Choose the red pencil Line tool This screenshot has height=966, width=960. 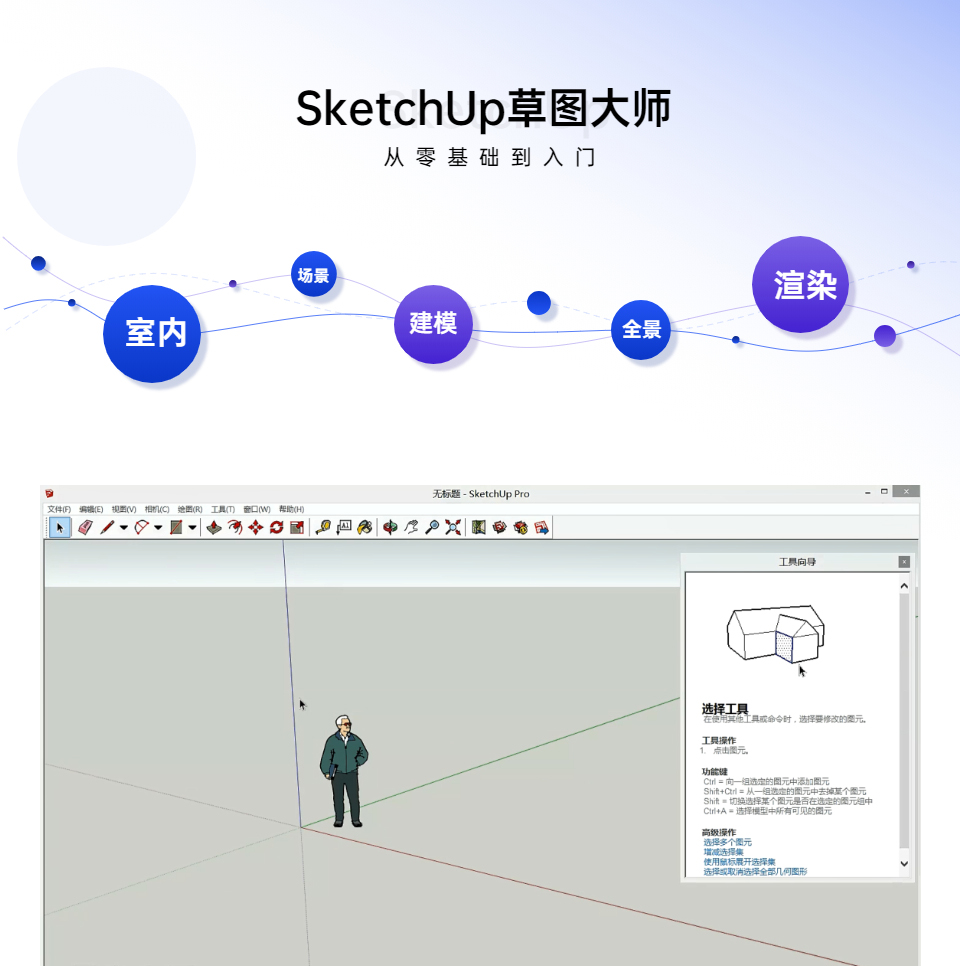(x=107, y=527)
